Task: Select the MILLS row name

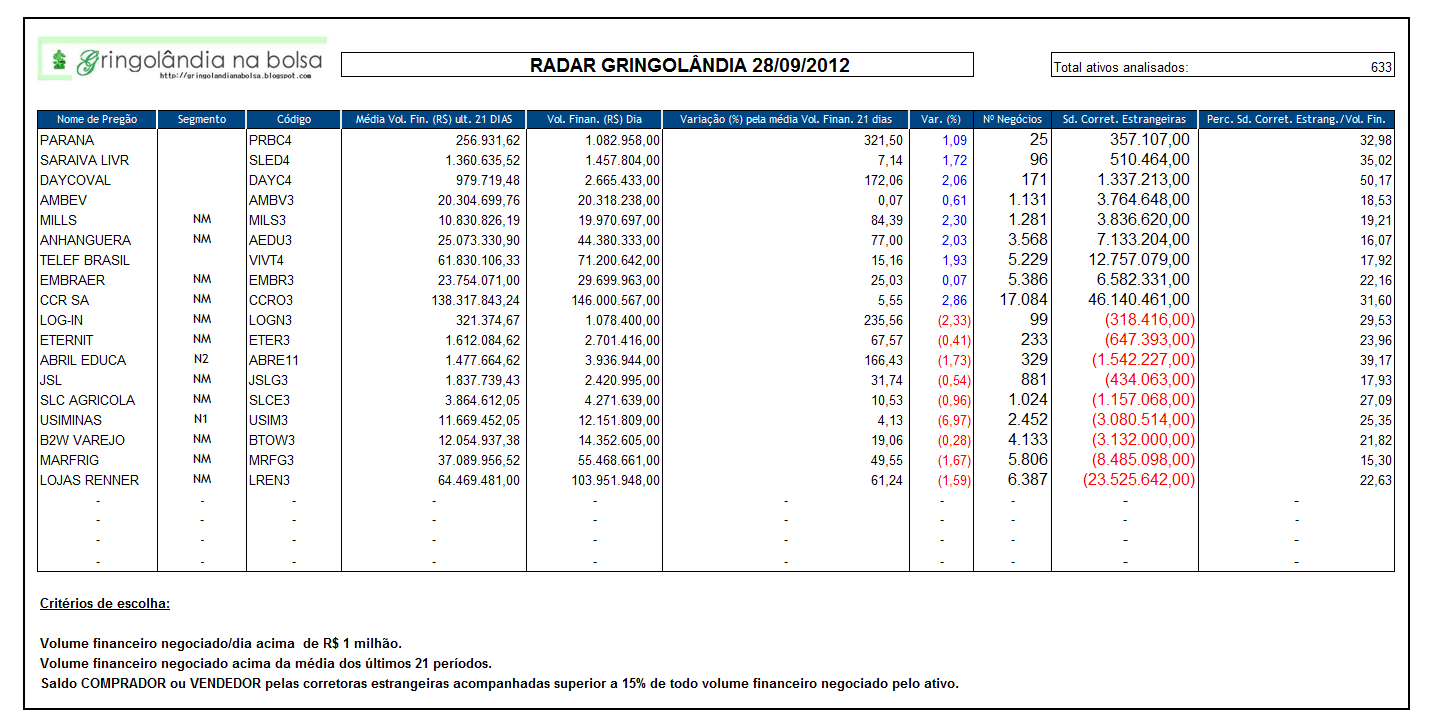Action: click(59, 220)
